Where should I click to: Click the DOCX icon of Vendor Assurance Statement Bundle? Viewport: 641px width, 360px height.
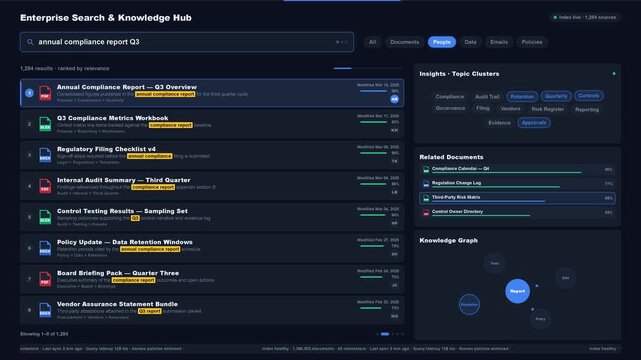[45, 310]
